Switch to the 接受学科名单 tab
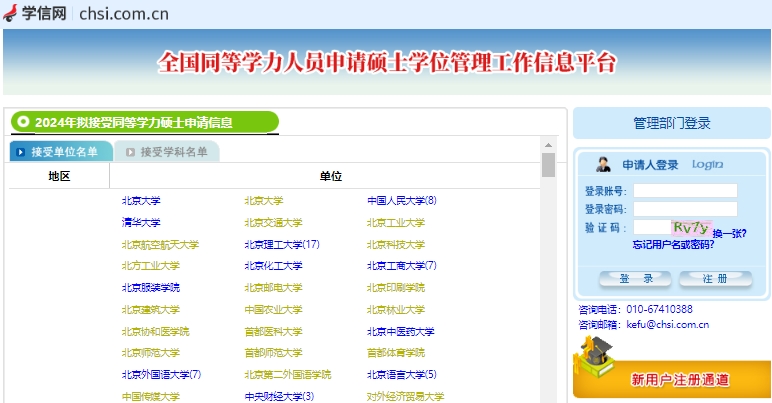772x403 pixels. (x=167, y=152)
